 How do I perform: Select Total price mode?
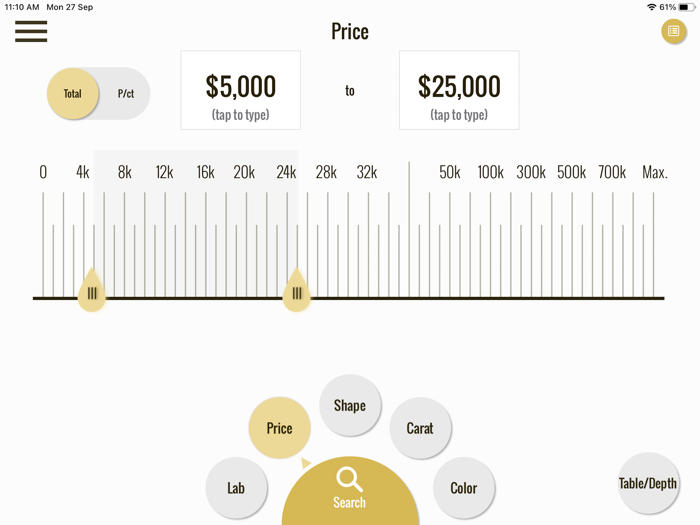[x=73, y=94]
